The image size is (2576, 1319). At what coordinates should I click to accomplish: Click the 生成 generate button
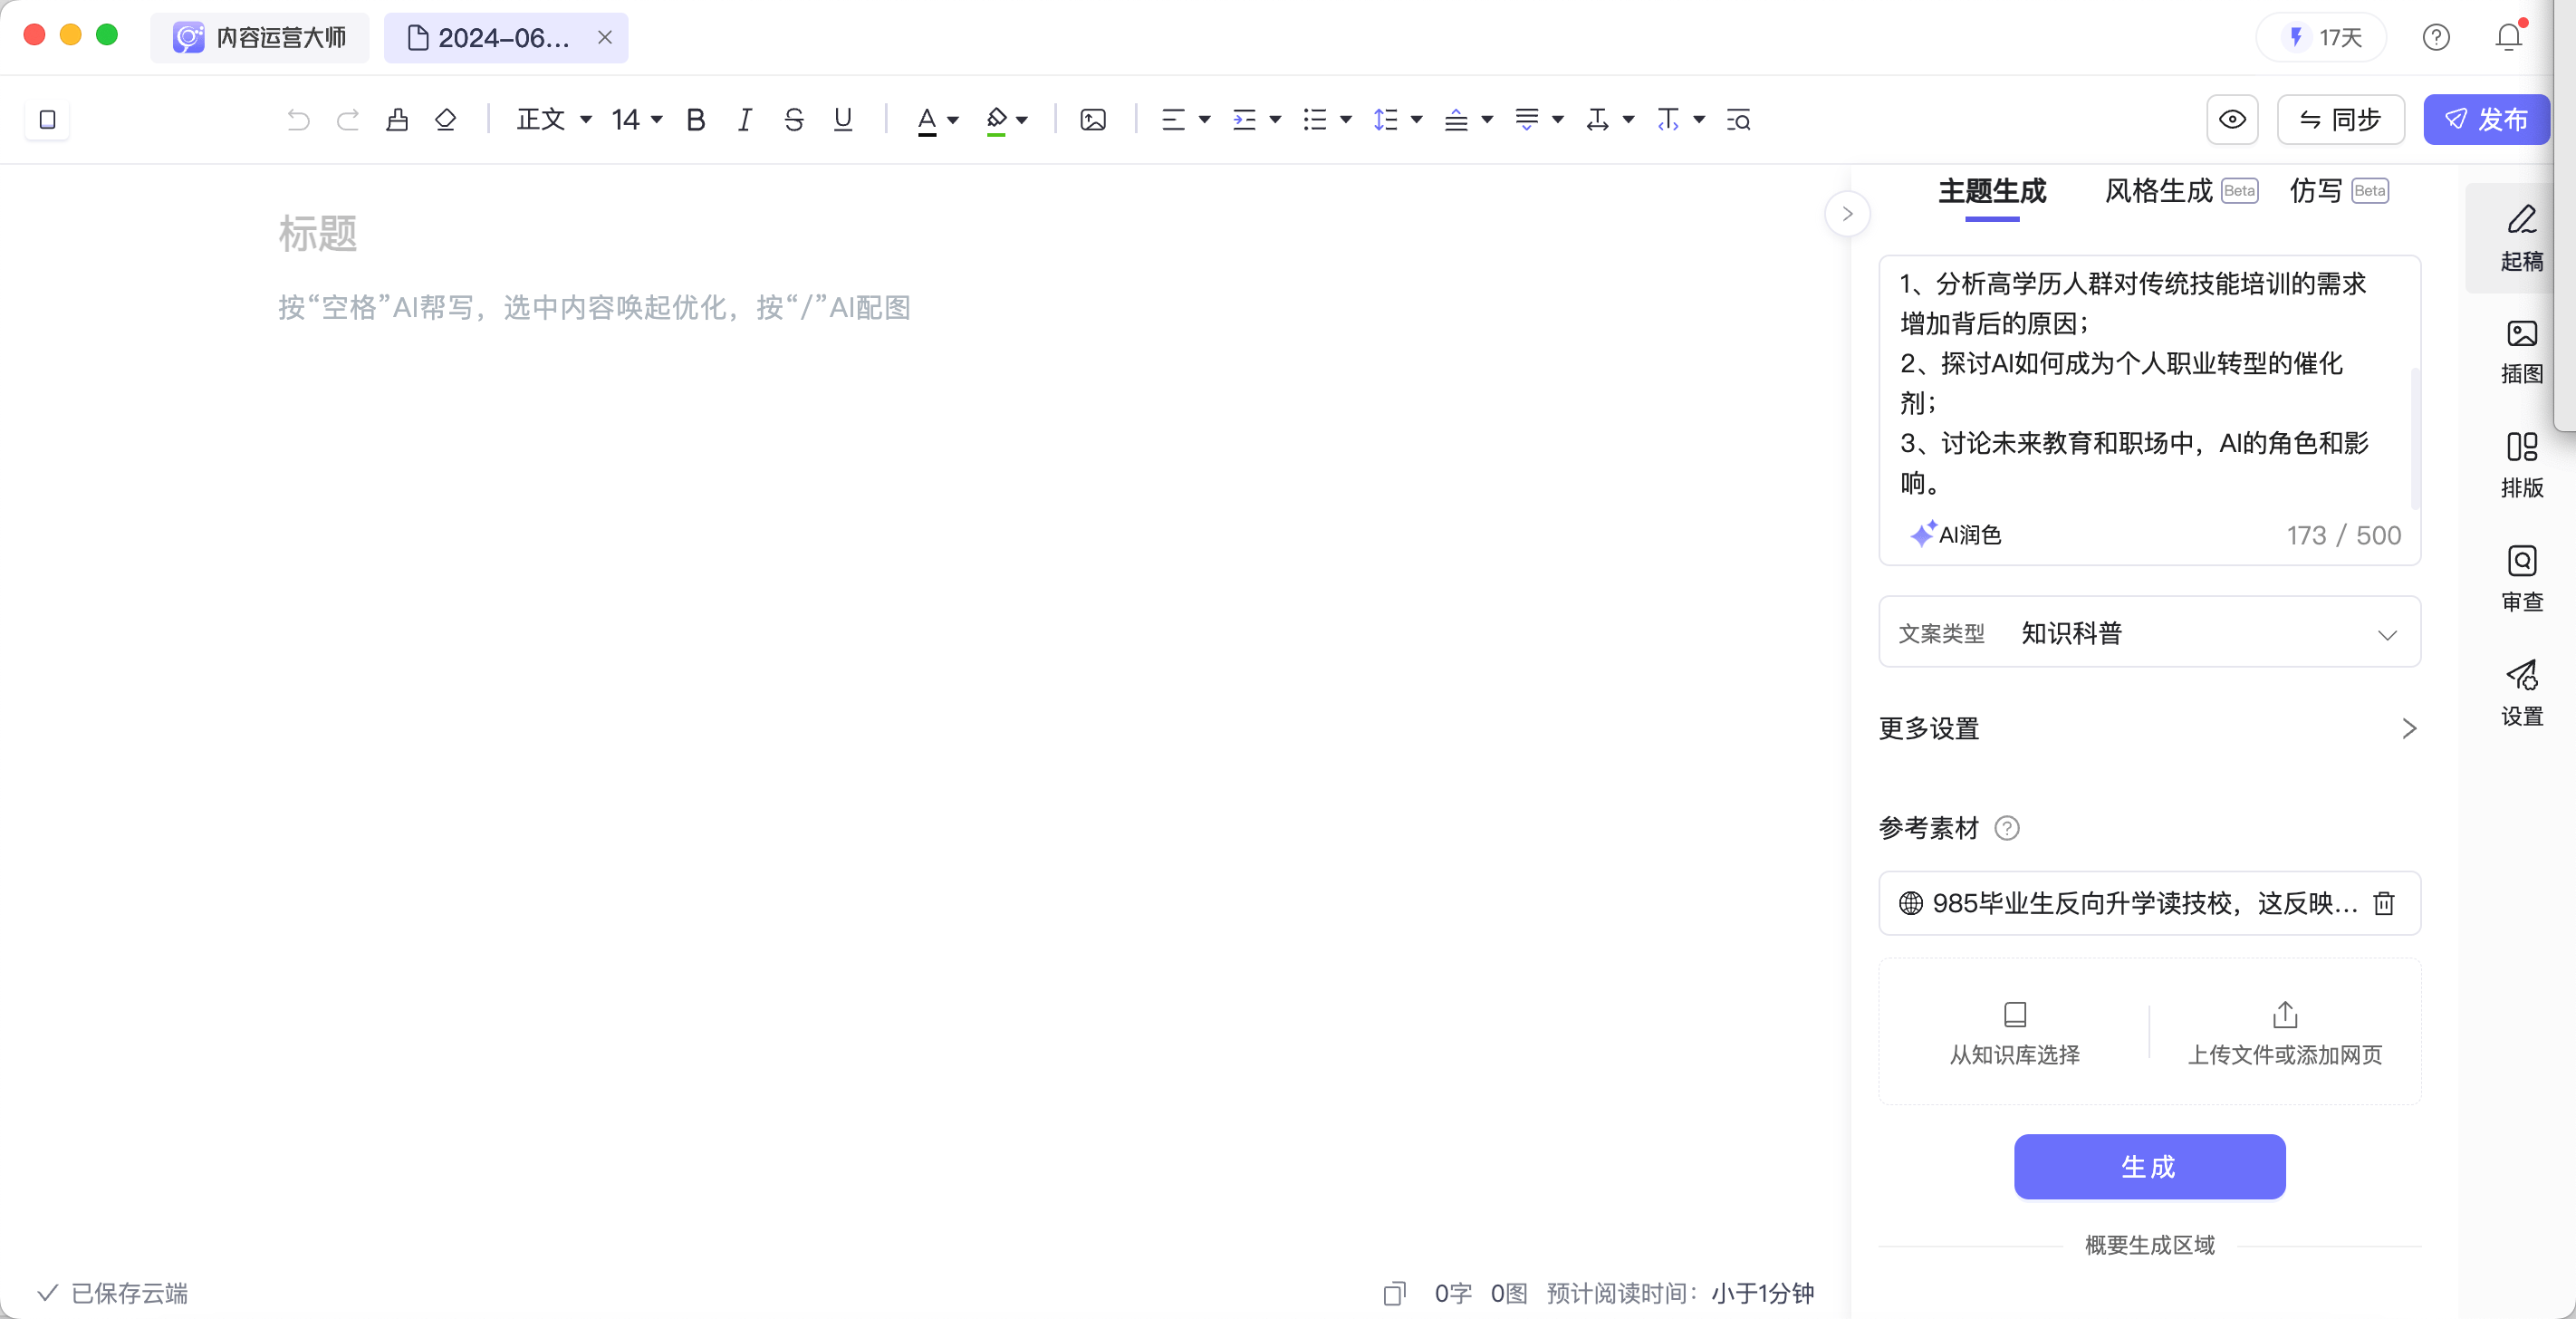(2149, 1166)
